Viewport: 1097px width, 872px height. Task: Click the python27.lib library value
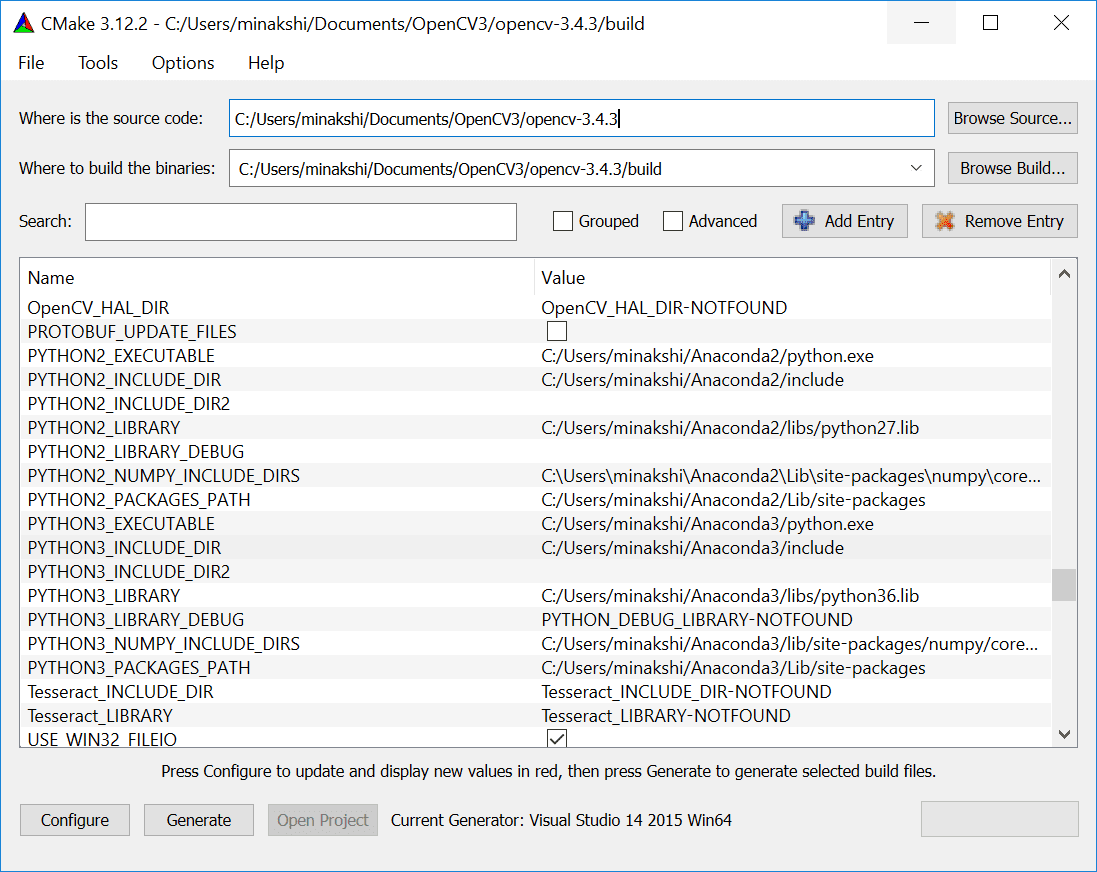730,428
